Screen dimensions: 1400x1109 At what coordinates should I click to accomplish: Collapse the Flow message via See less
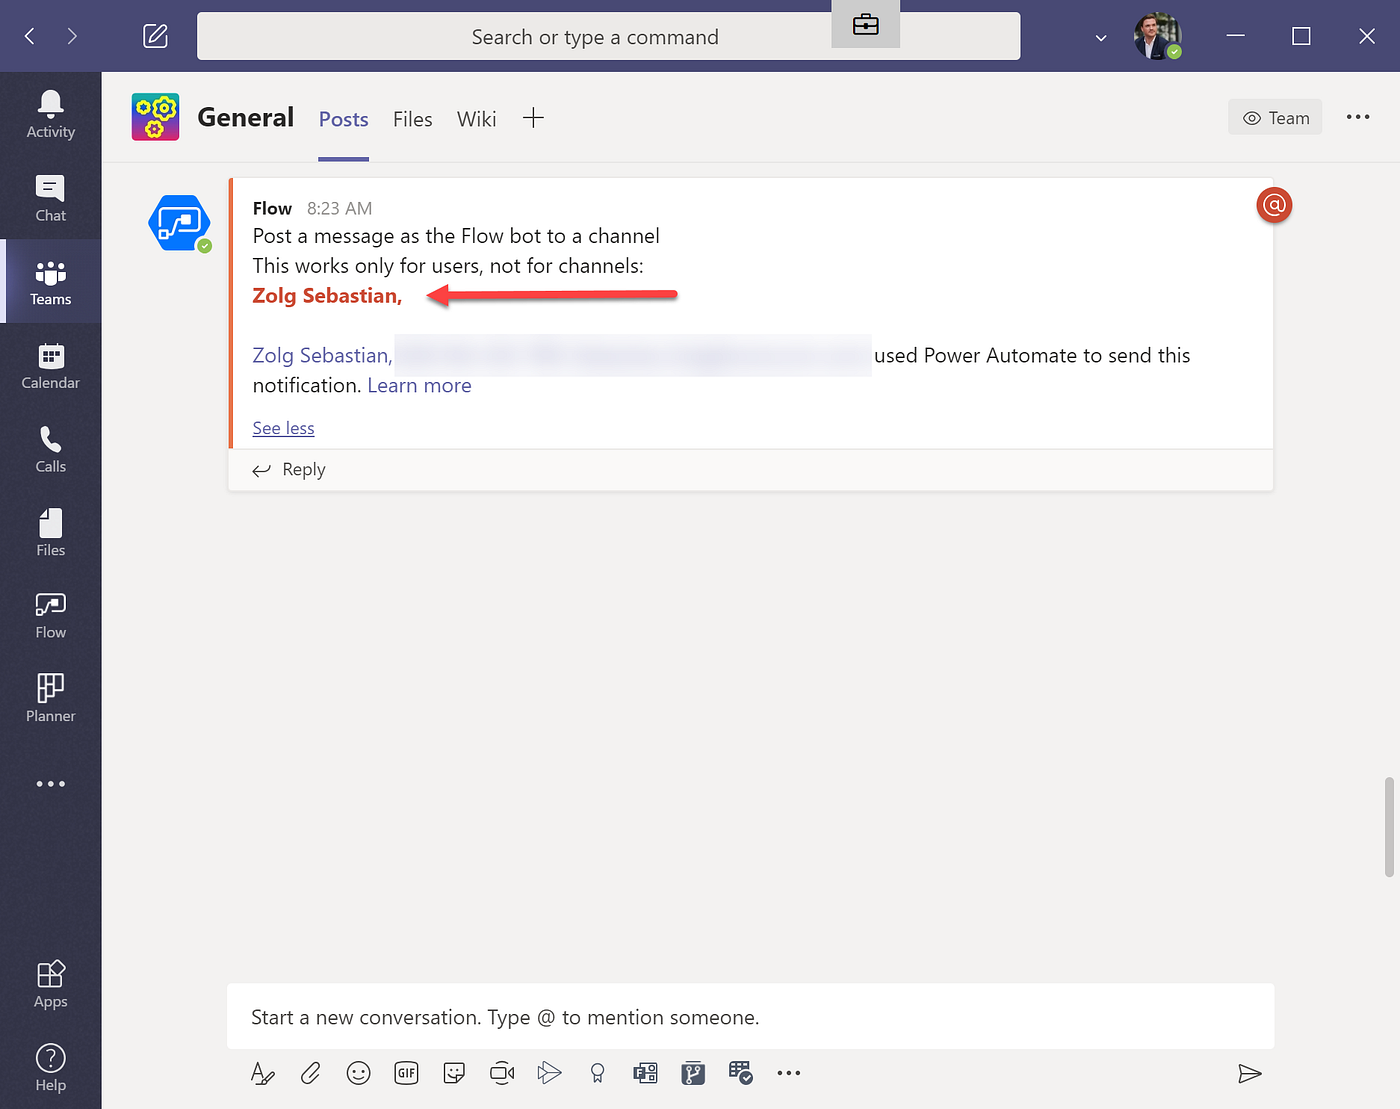(x=283, y=428)
